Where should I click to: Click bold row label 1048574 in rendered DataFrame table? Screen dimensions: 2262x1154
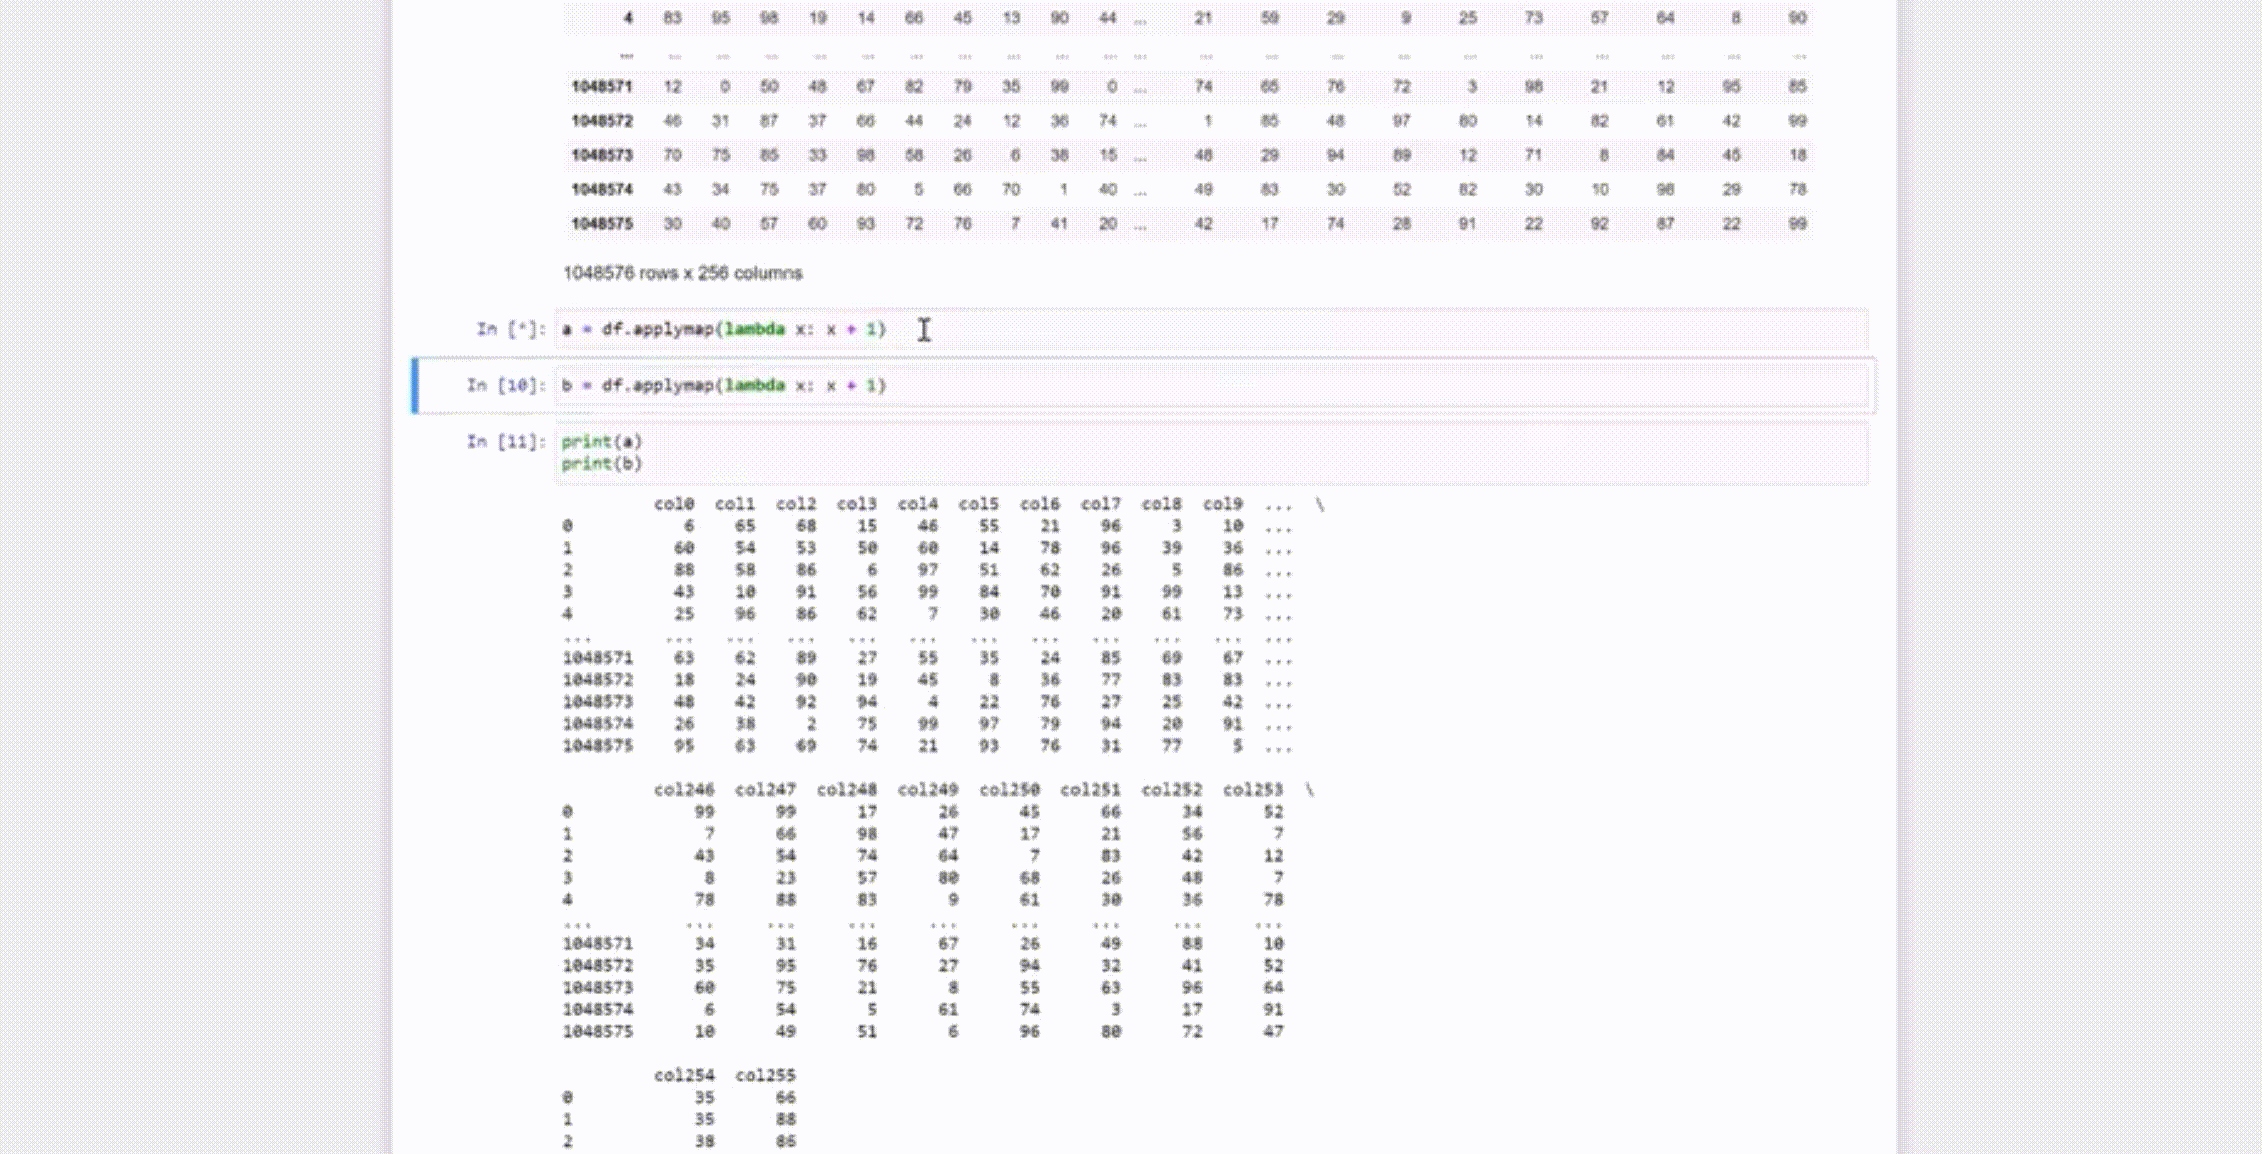[602, 189]
